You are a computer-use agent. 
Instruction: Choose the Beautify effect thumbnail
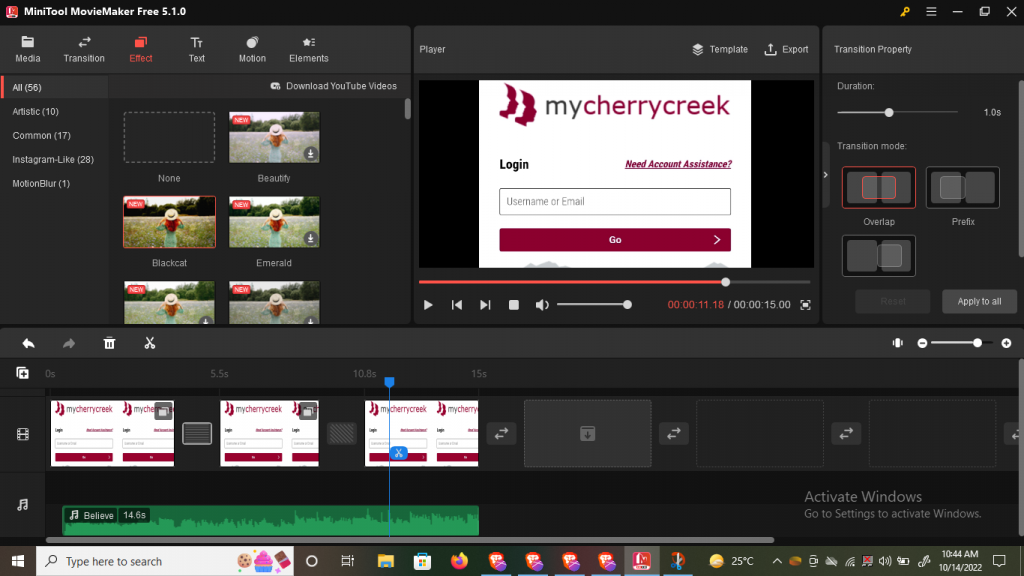coord(274,137)
